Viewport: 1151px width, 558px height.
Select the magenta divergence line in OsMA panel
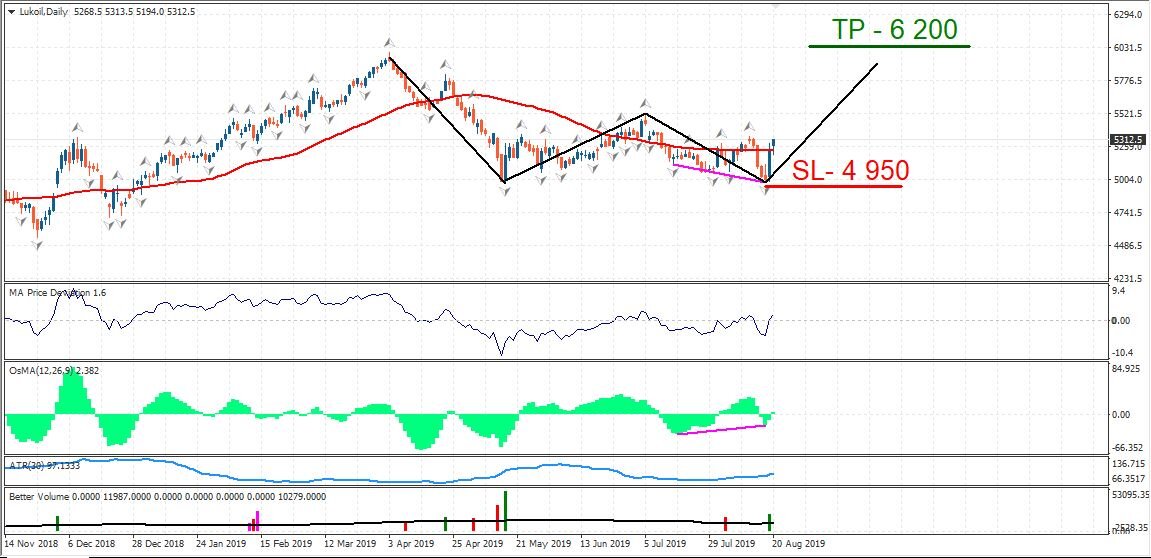(x=722, y=430)
